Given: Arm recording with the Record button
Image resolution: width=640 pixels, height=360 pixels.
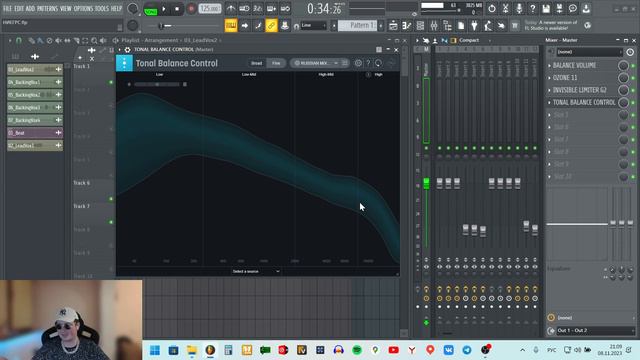Looking at the screenshot, I should tap(191, 9).
